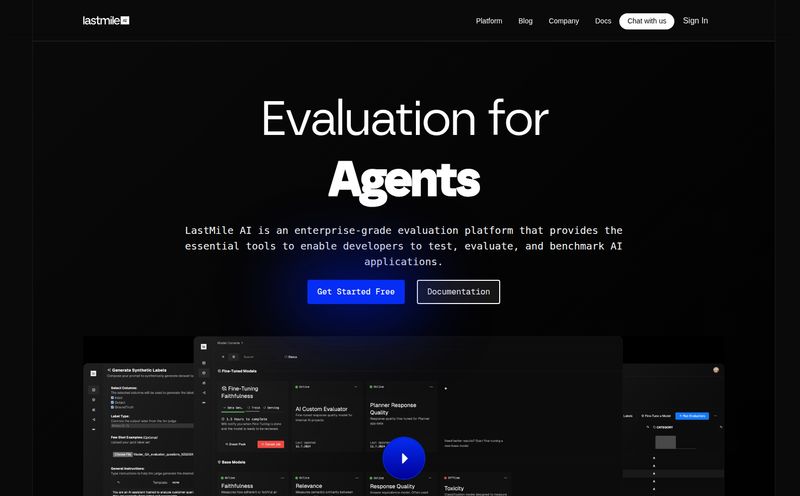Image resolution: width=800 pixels, height=496 pixels.
Task: Click the LastMile AI description paragraph
Action: (x=404, y=246)
